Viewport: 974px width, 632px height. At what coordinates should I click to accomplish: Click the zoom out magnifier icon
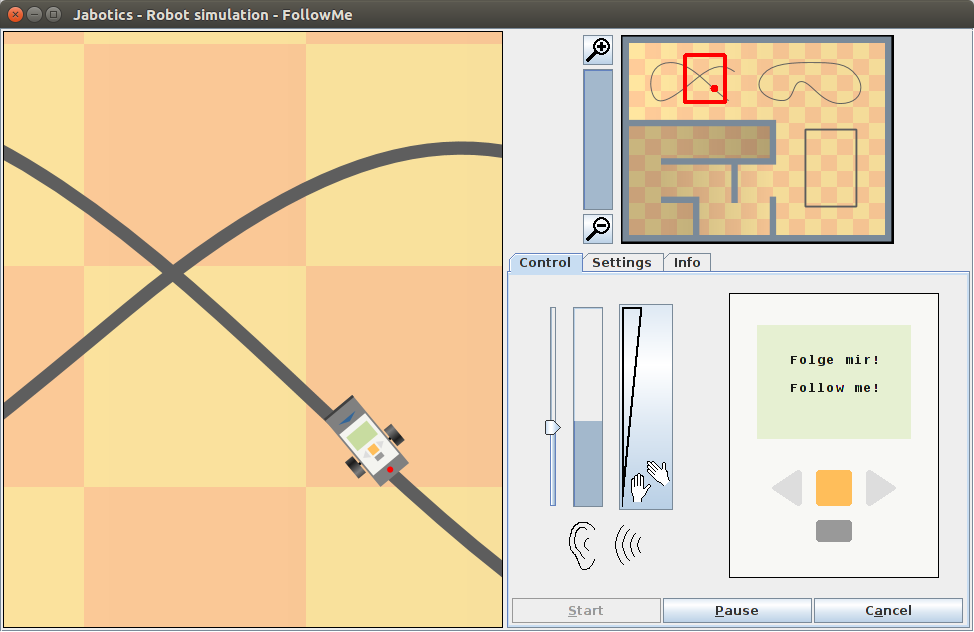[598, 229]
